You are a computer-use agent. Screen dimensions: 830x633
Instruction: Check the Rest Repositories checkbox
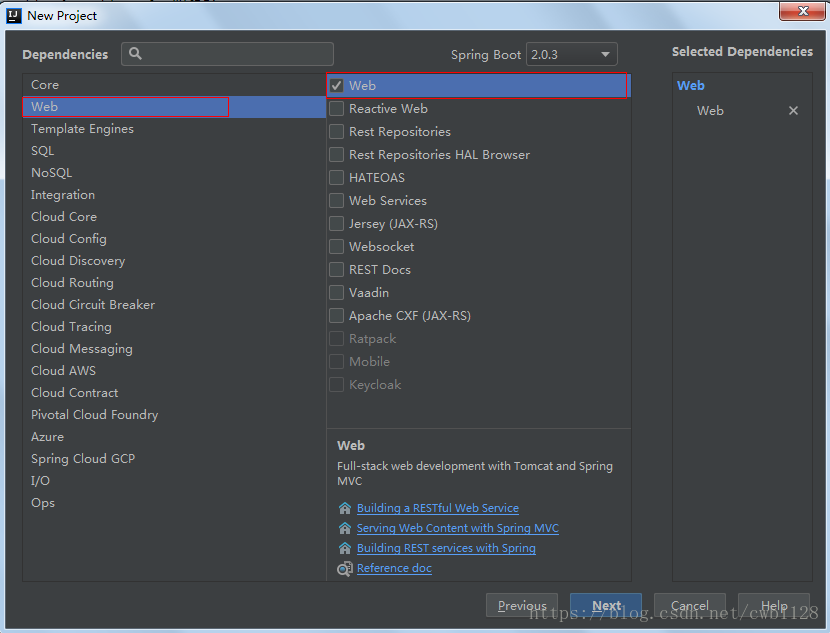coord(337,132)
